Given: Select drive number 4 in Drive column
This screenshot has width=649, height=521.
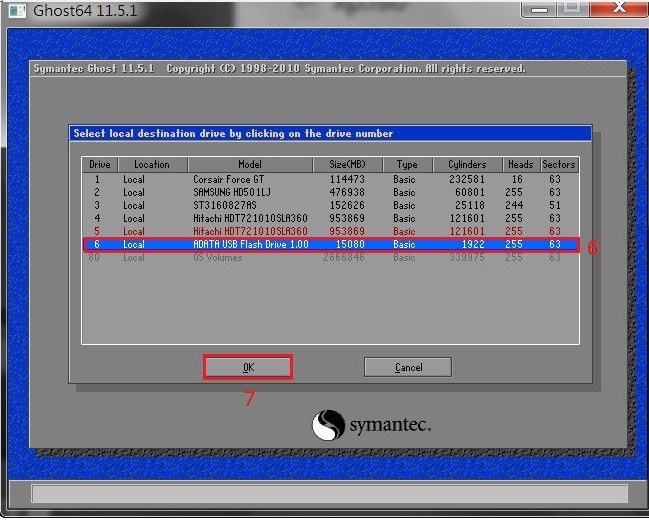Looking at the screenshot, I should 97,218.
